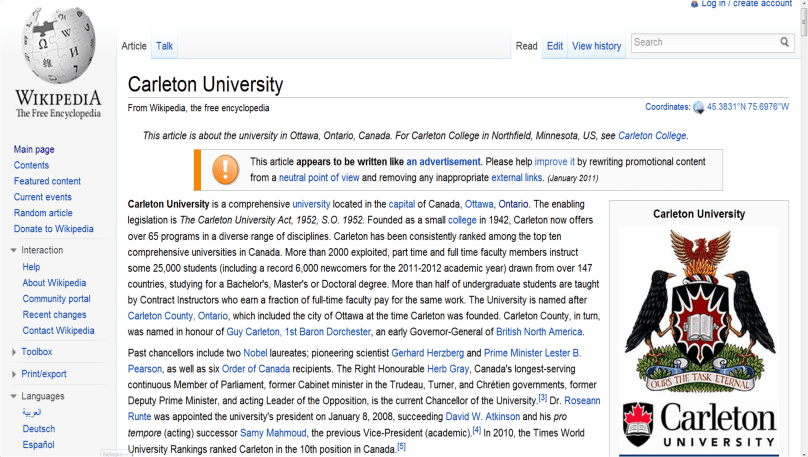Open the Talk tab
Image resolution: width=808 pixels, height=457 pixels.
(x=164, y=46)
